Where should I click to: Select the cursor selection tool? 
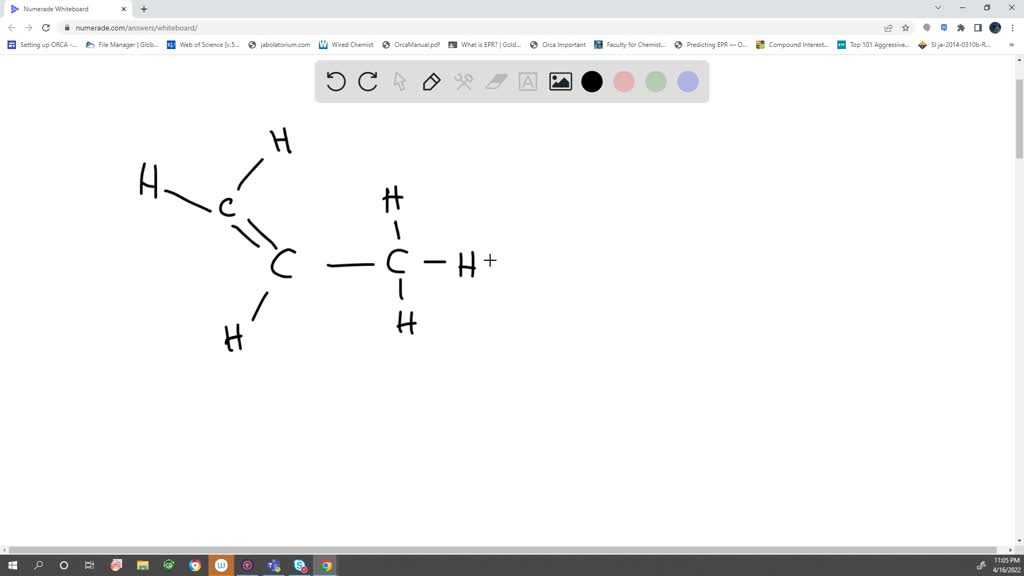pyautogui.click(x=400, y=82)
